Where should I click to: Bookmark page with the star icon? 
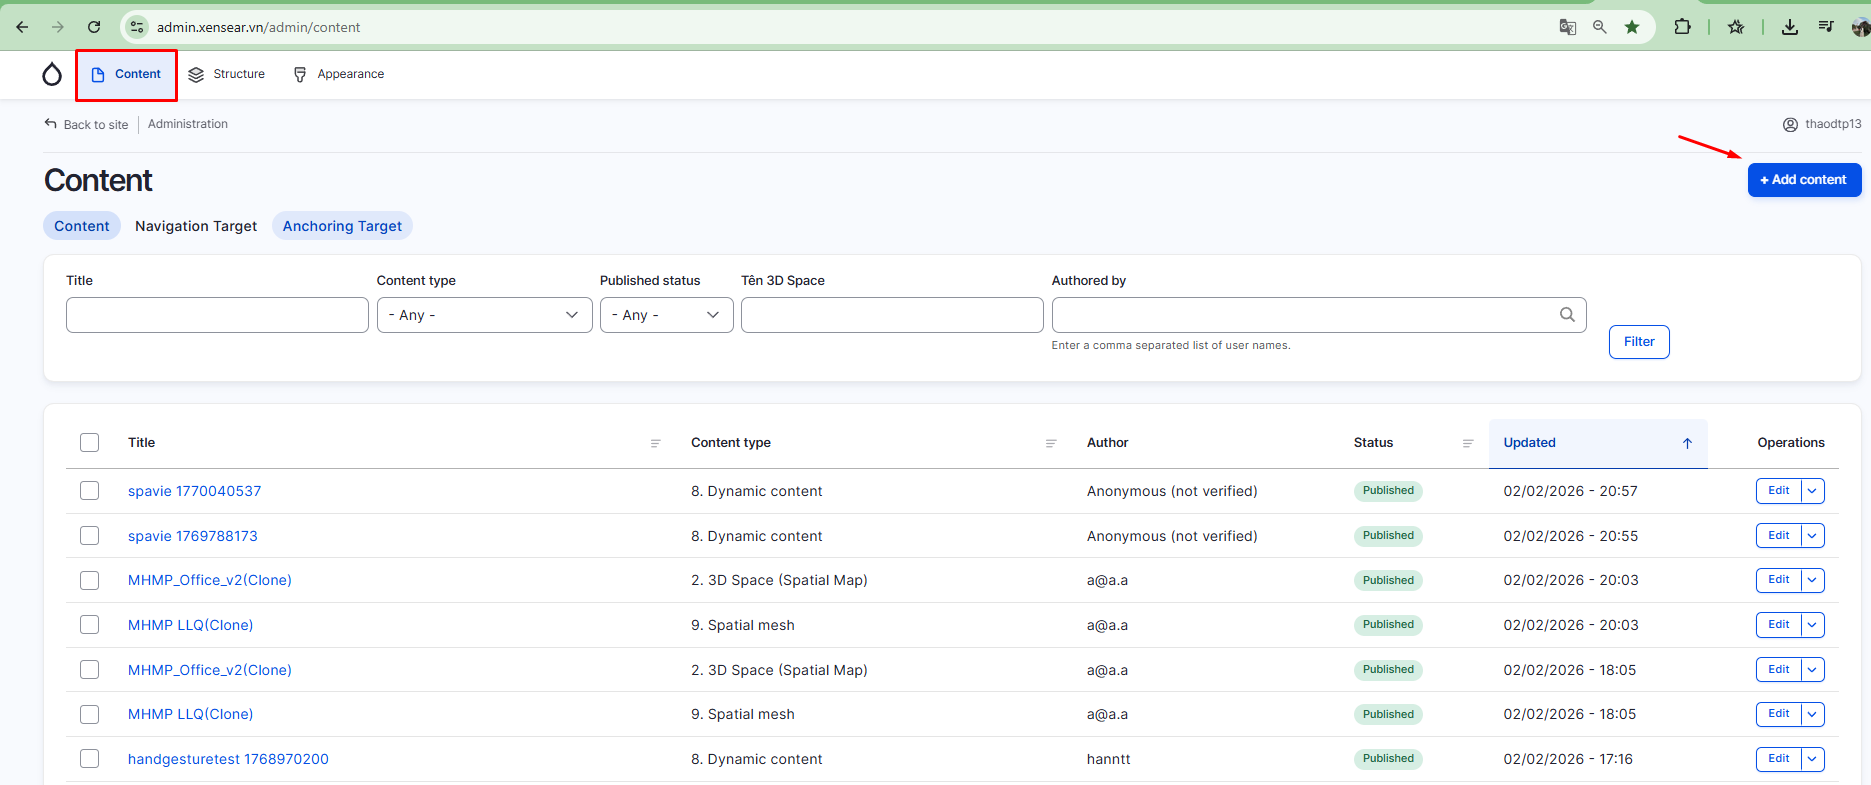(1632, 27)
